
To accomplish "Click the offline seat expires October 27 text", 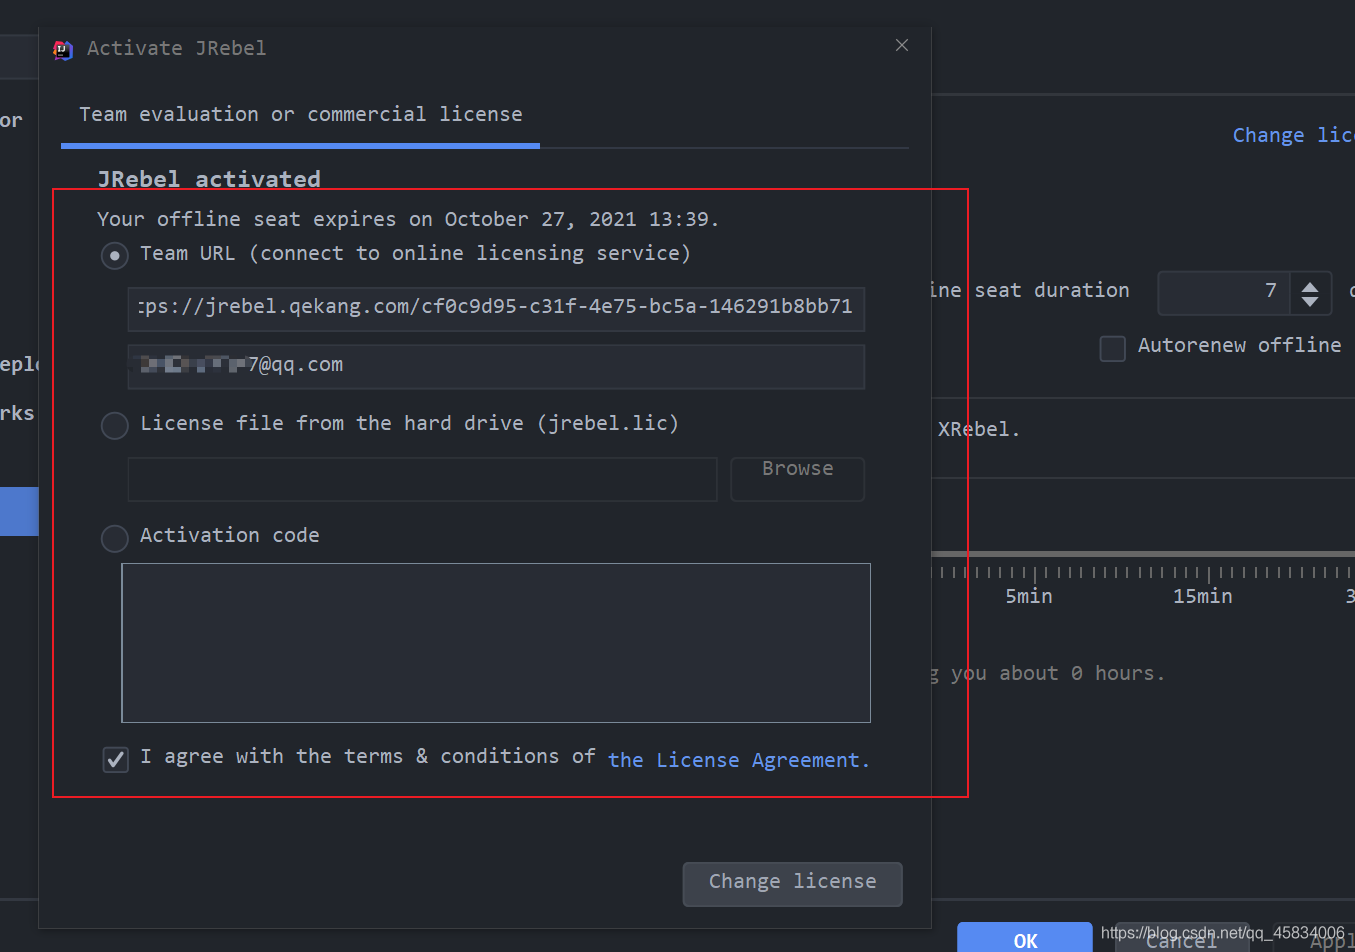I will click(408, 219).
